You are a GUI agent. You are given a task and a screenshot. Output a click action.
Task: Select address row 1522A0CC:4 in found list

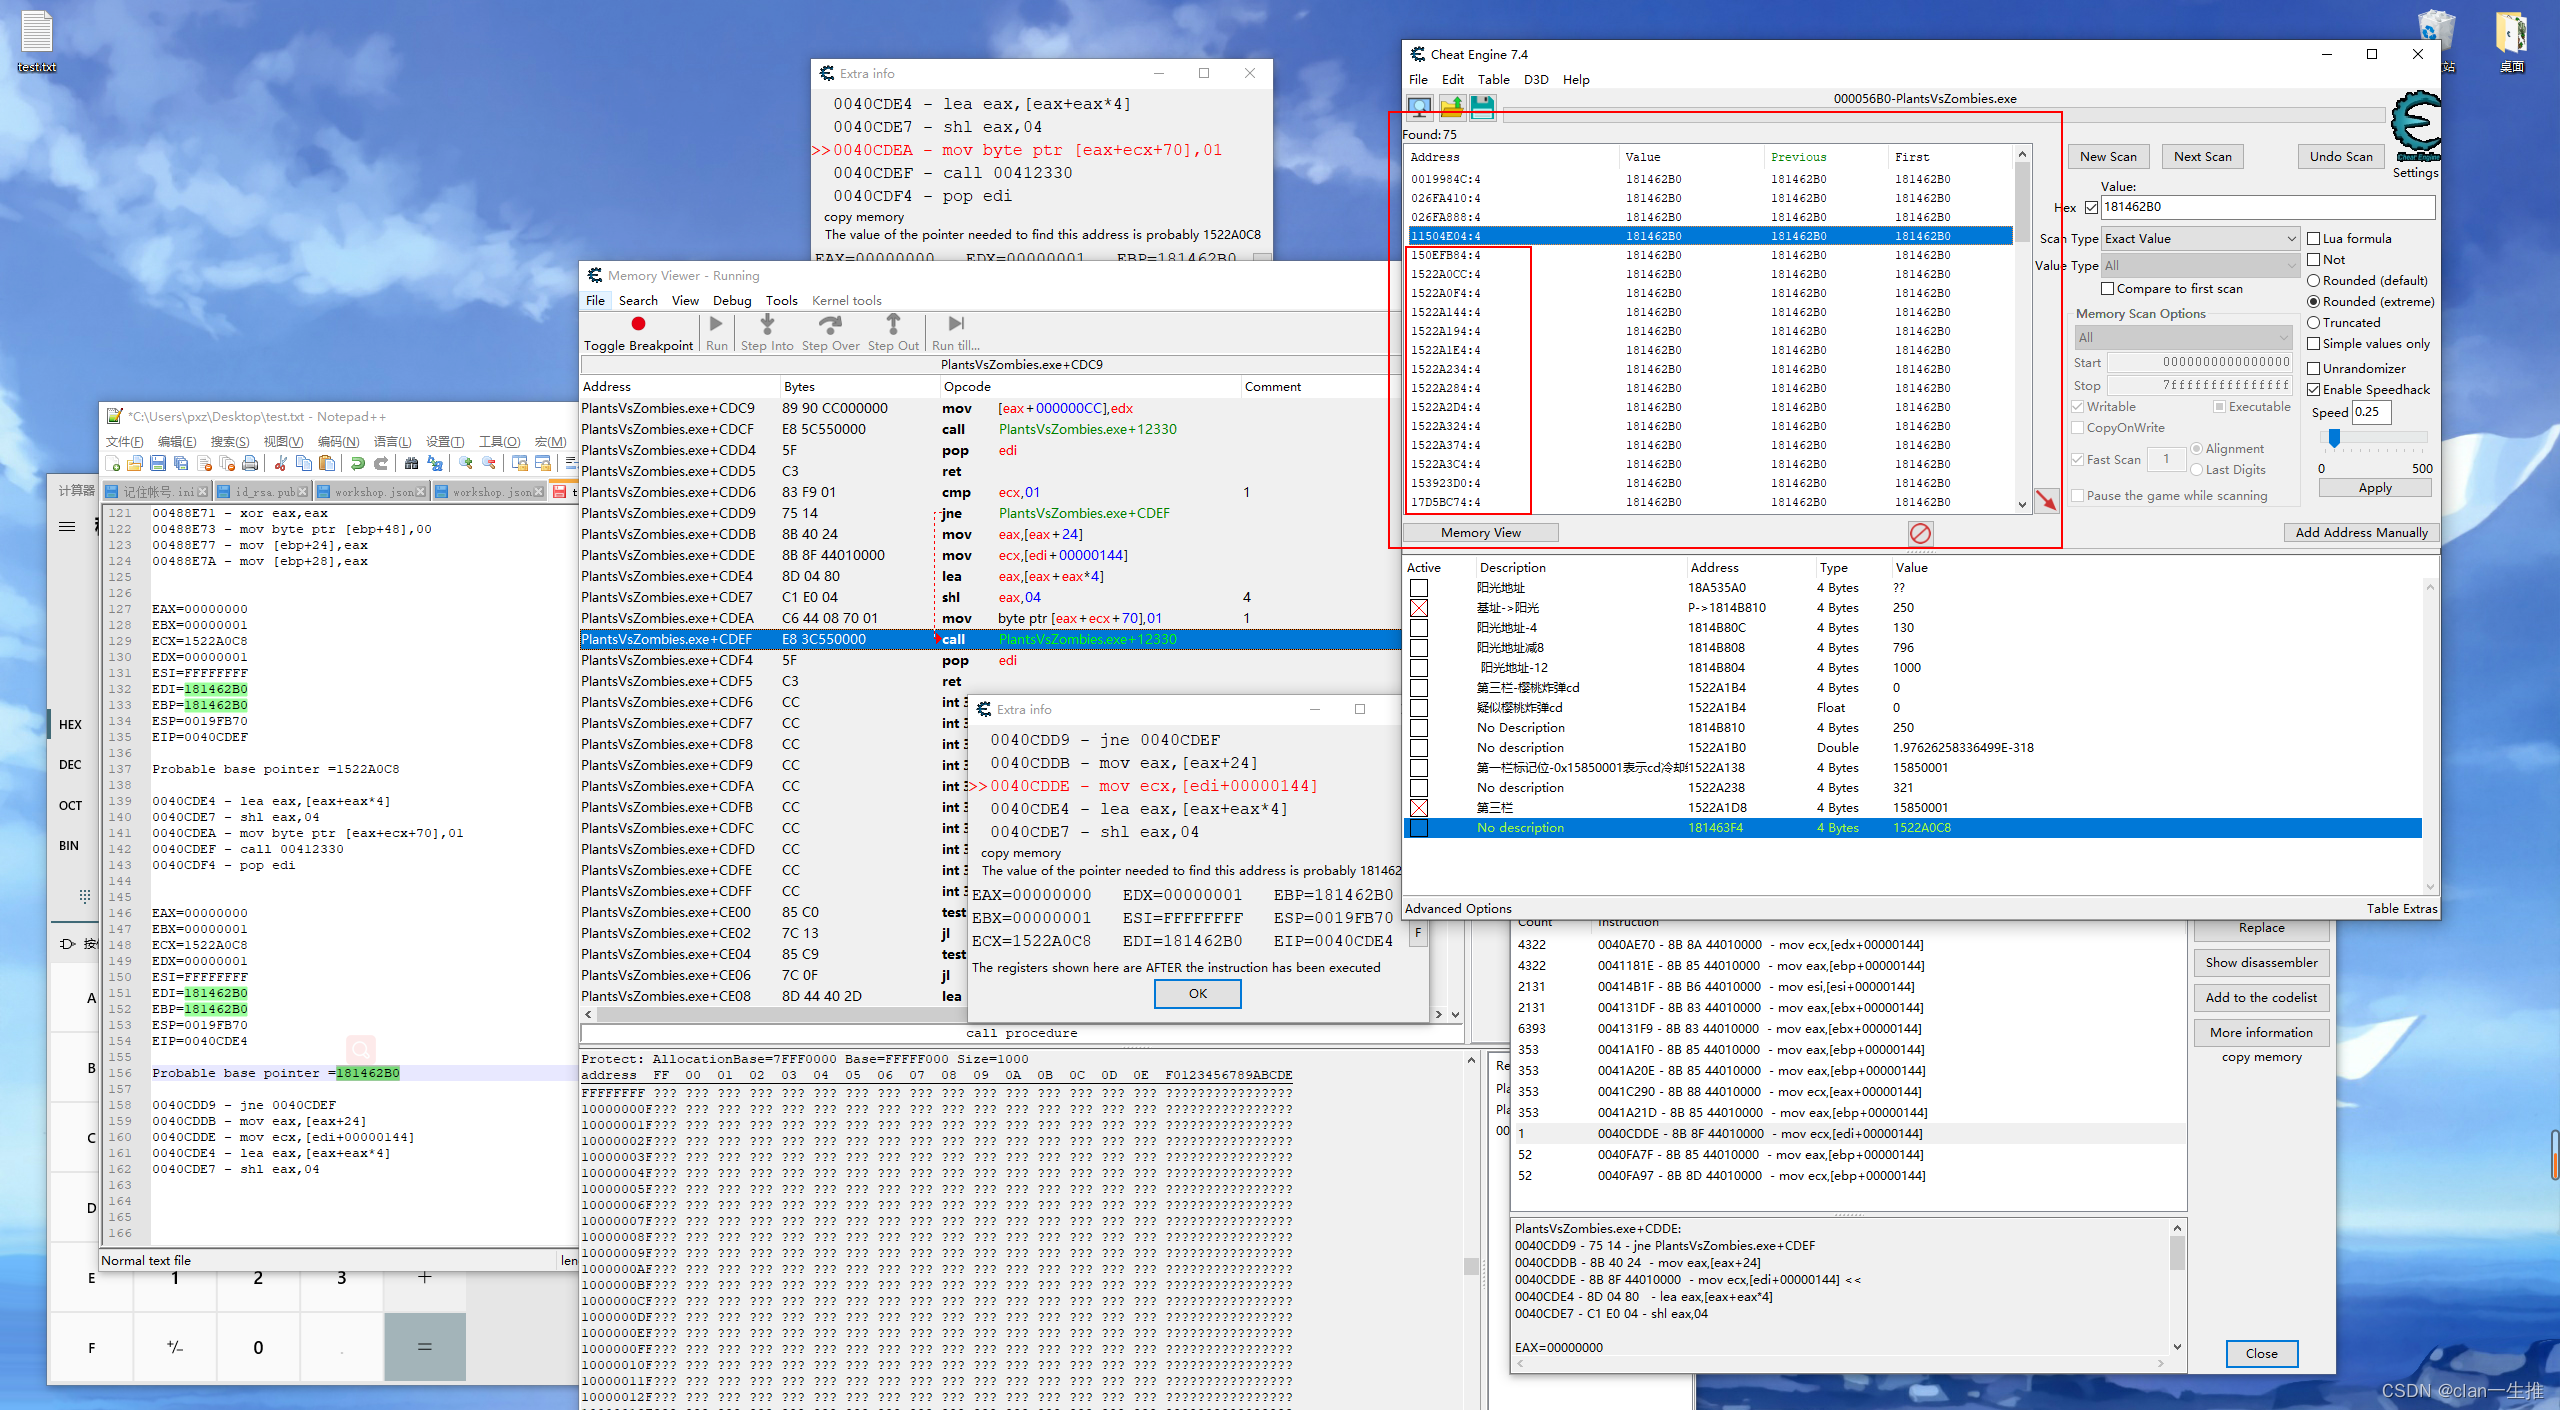pos(1709,274)
